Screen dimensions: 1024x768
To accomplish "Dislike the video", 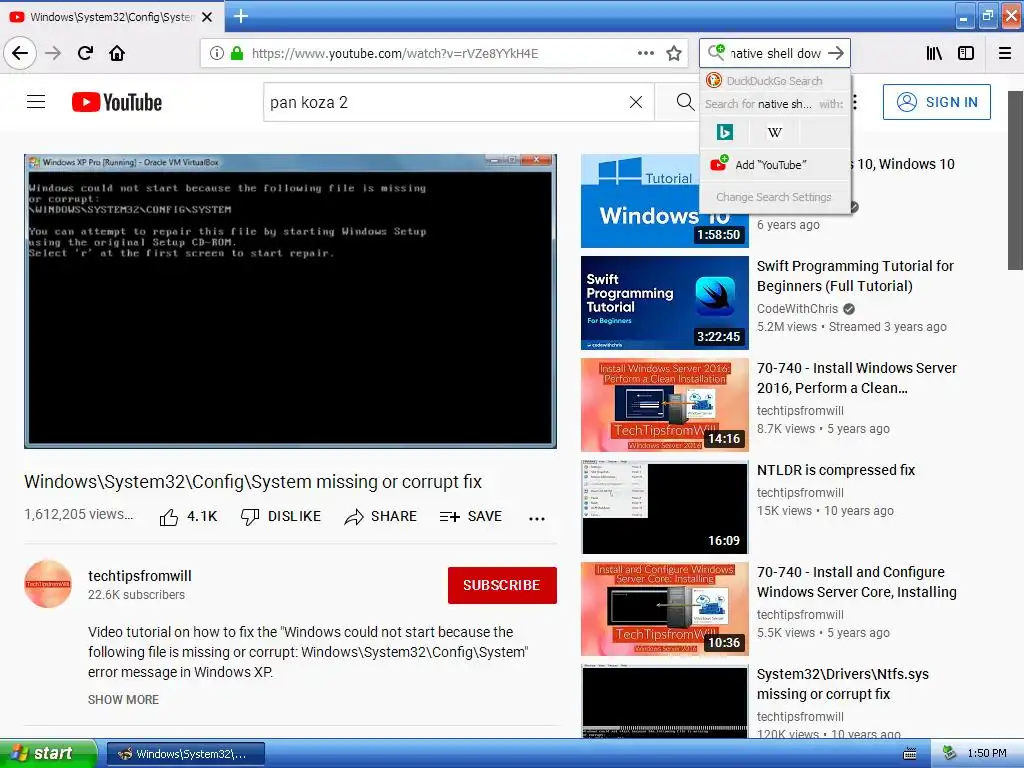I will coord(281,517).
